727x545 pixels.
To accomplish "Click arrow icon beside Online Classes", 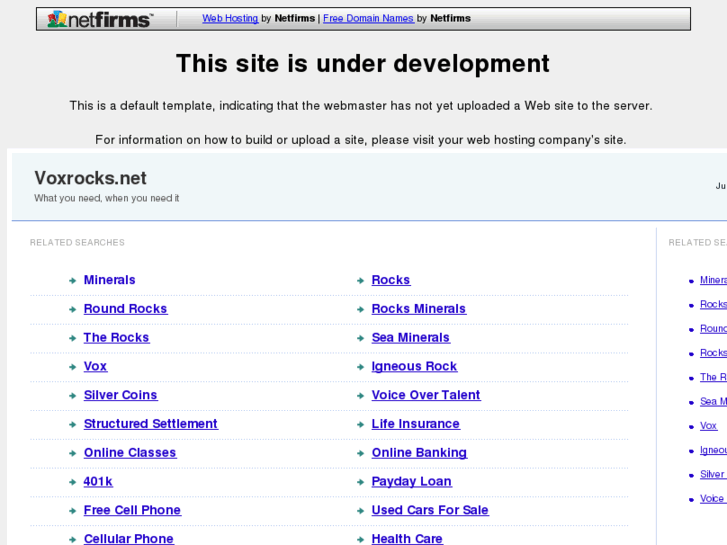I will coord(72,453).
